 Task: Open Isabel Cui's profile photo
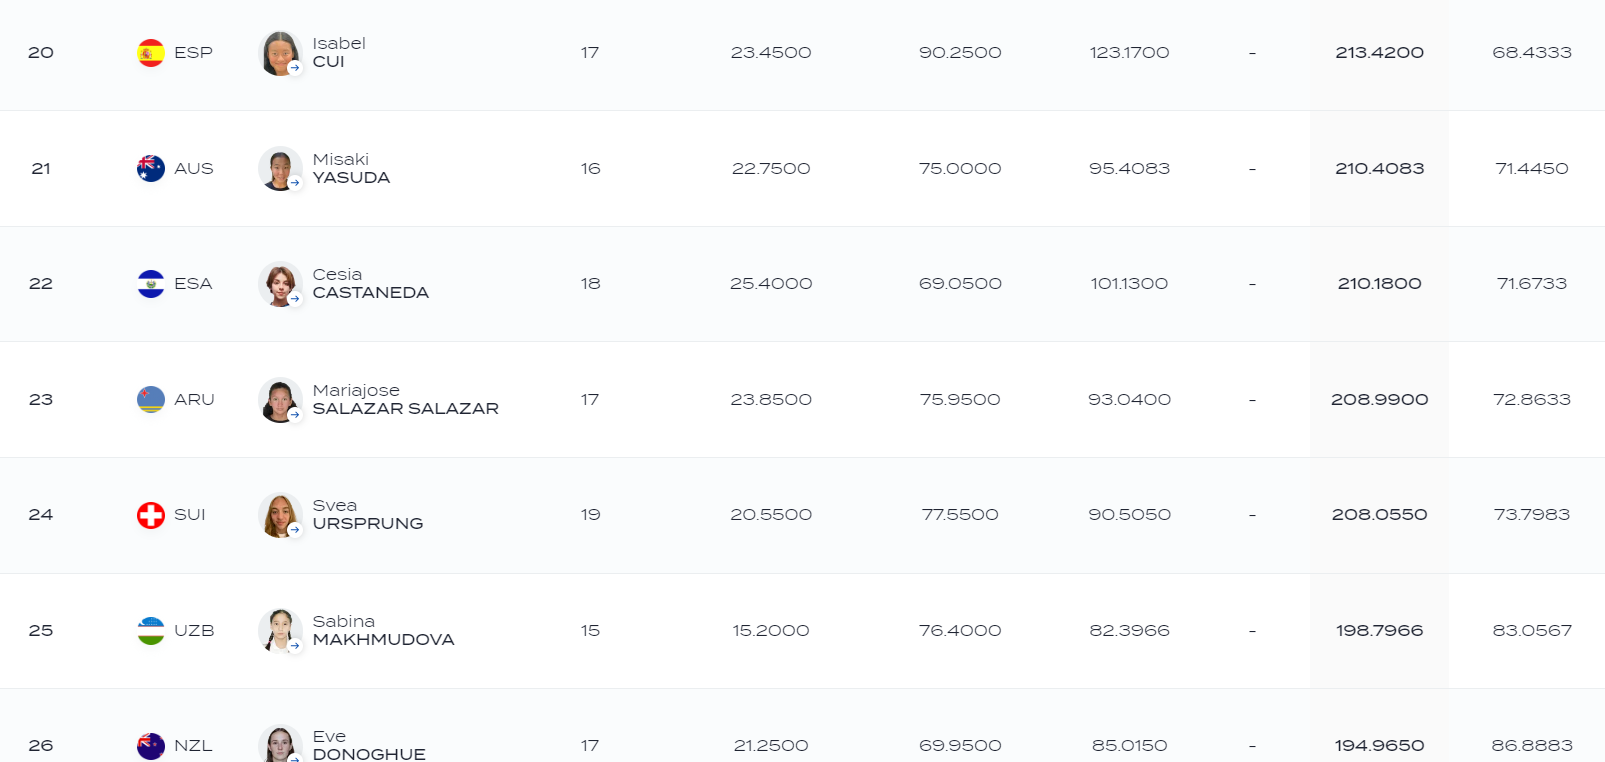point(280,53)
